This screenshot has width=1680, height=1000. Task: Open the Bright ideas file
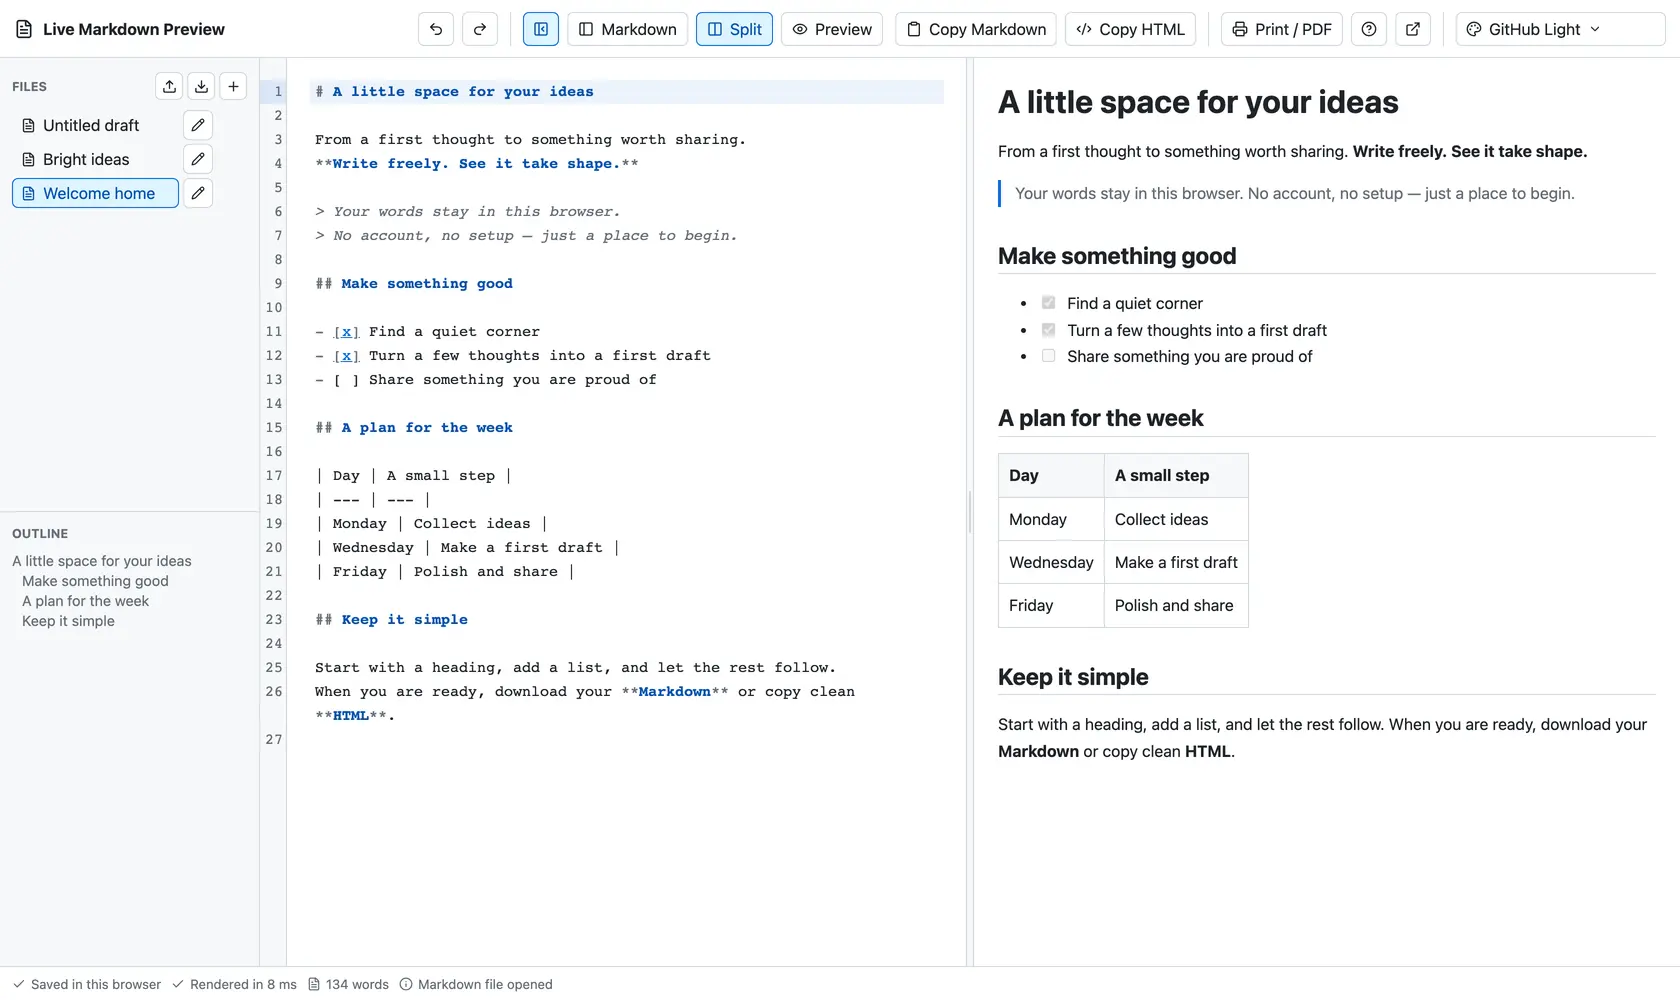coord(95,159)
